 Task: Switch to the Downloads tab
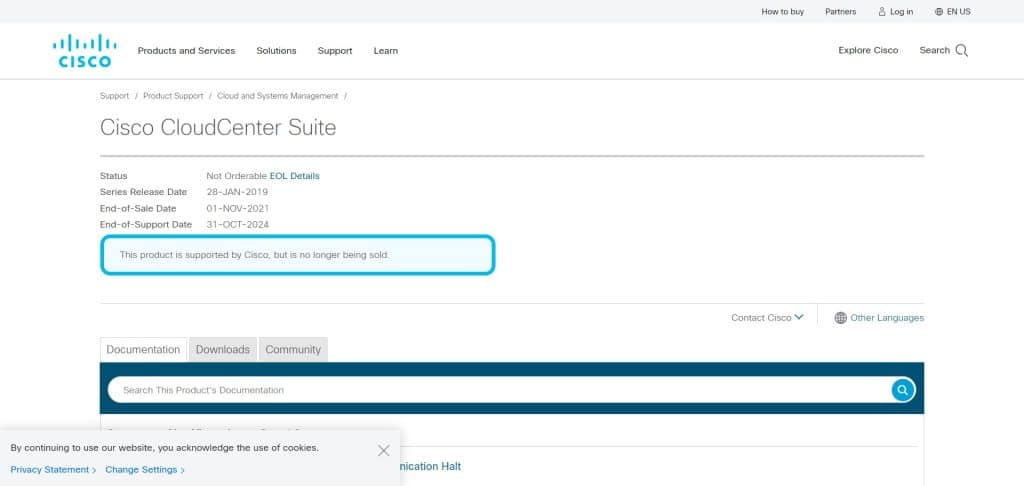tap(223, 349)
